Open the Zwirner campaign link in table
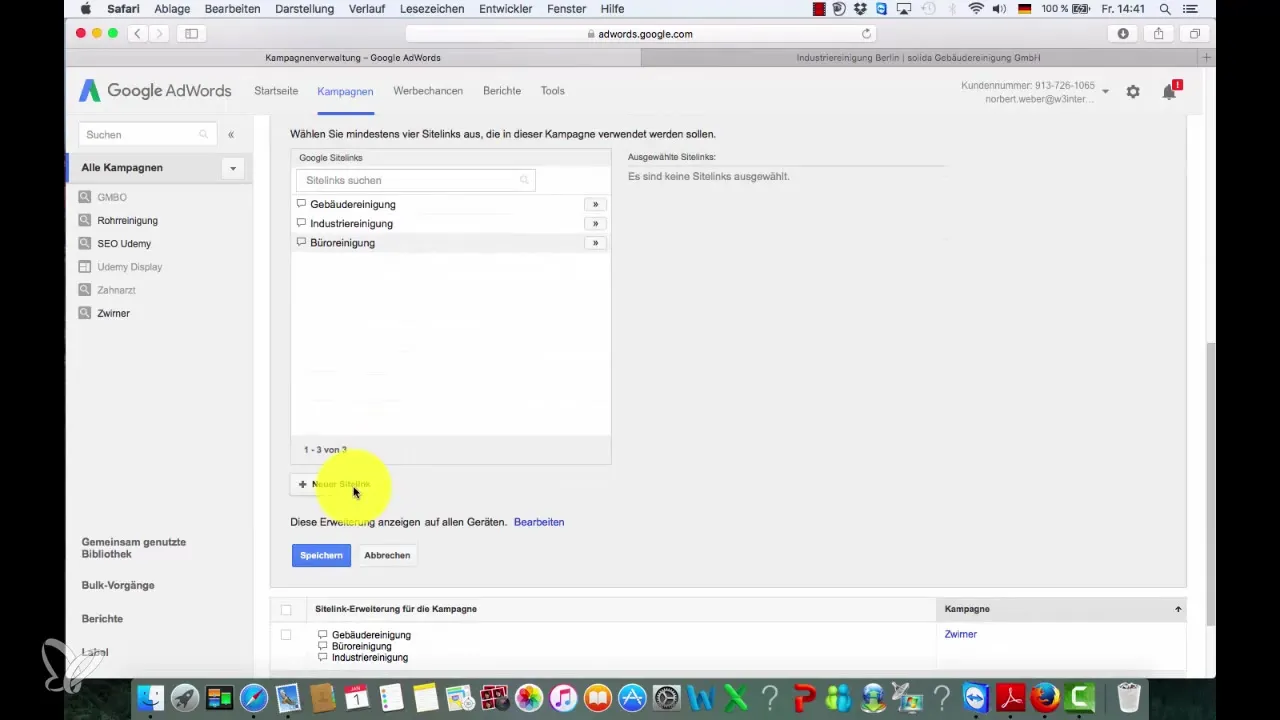 (961, 634)
